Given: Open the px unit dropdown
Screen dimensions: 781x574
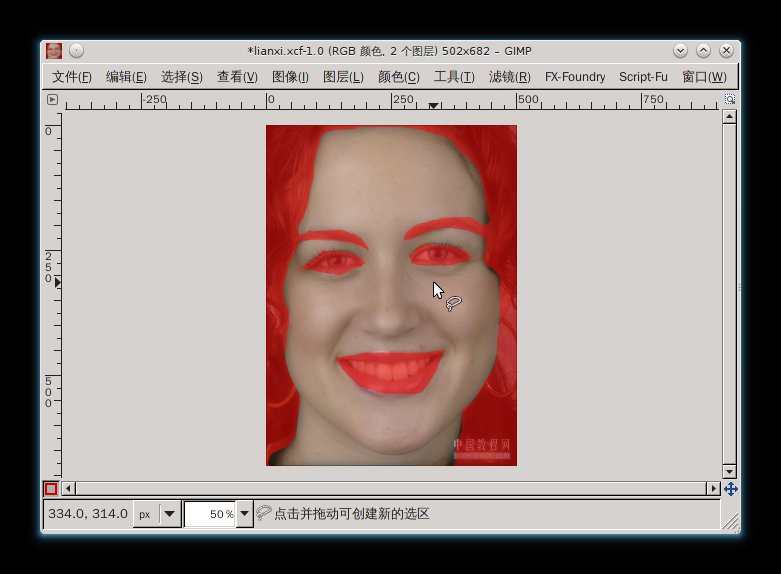Looking at the screenshot, I should point(157,514).
